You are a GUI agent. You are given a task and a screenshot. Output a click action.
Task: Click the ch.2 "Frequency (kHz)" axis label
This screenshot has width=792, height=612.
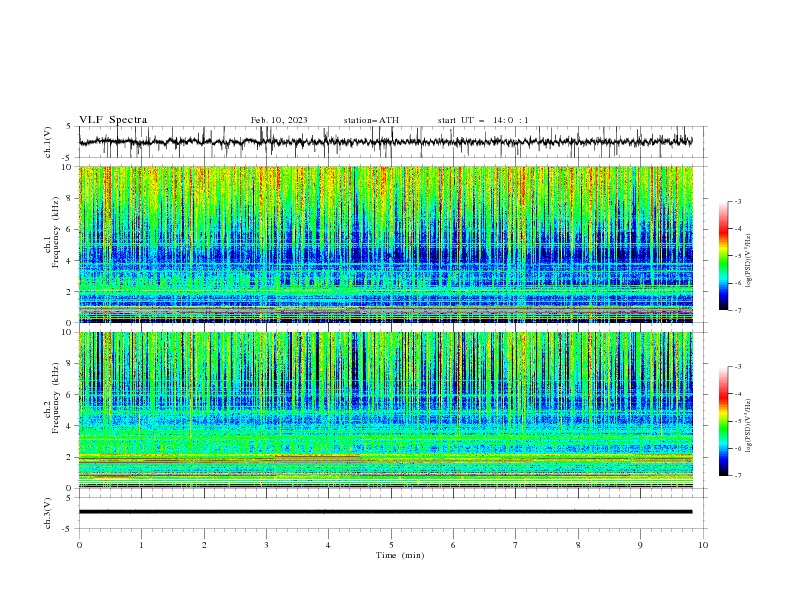point(55,398)
